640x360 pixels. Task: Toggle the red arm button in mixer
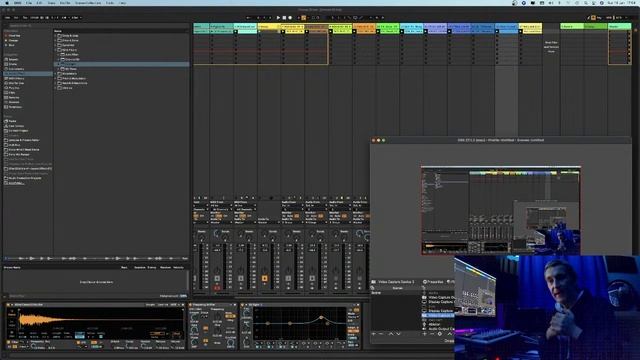217,288
